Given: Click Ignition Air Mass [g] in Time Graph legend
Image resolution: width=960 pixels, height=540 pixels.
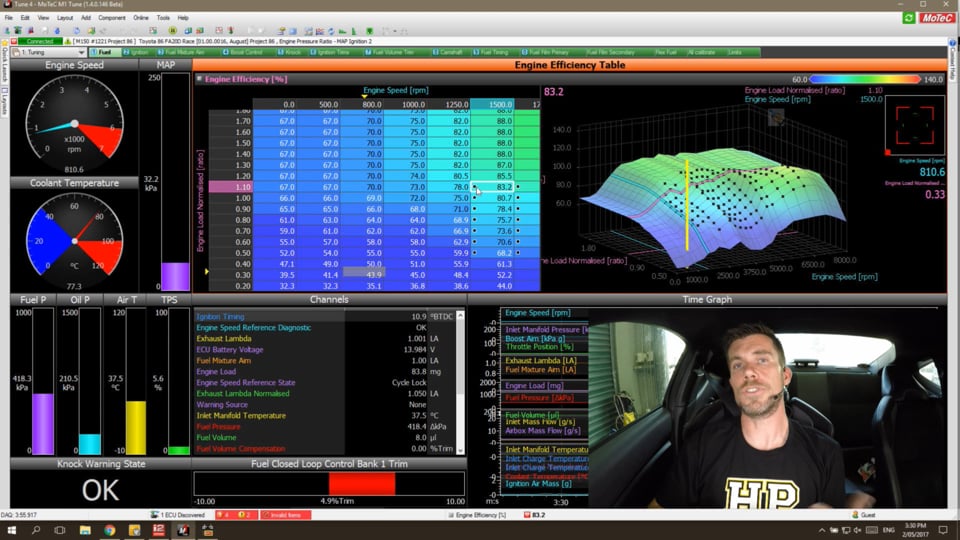Looking at the screenshot, I should [x=538, y=484].
